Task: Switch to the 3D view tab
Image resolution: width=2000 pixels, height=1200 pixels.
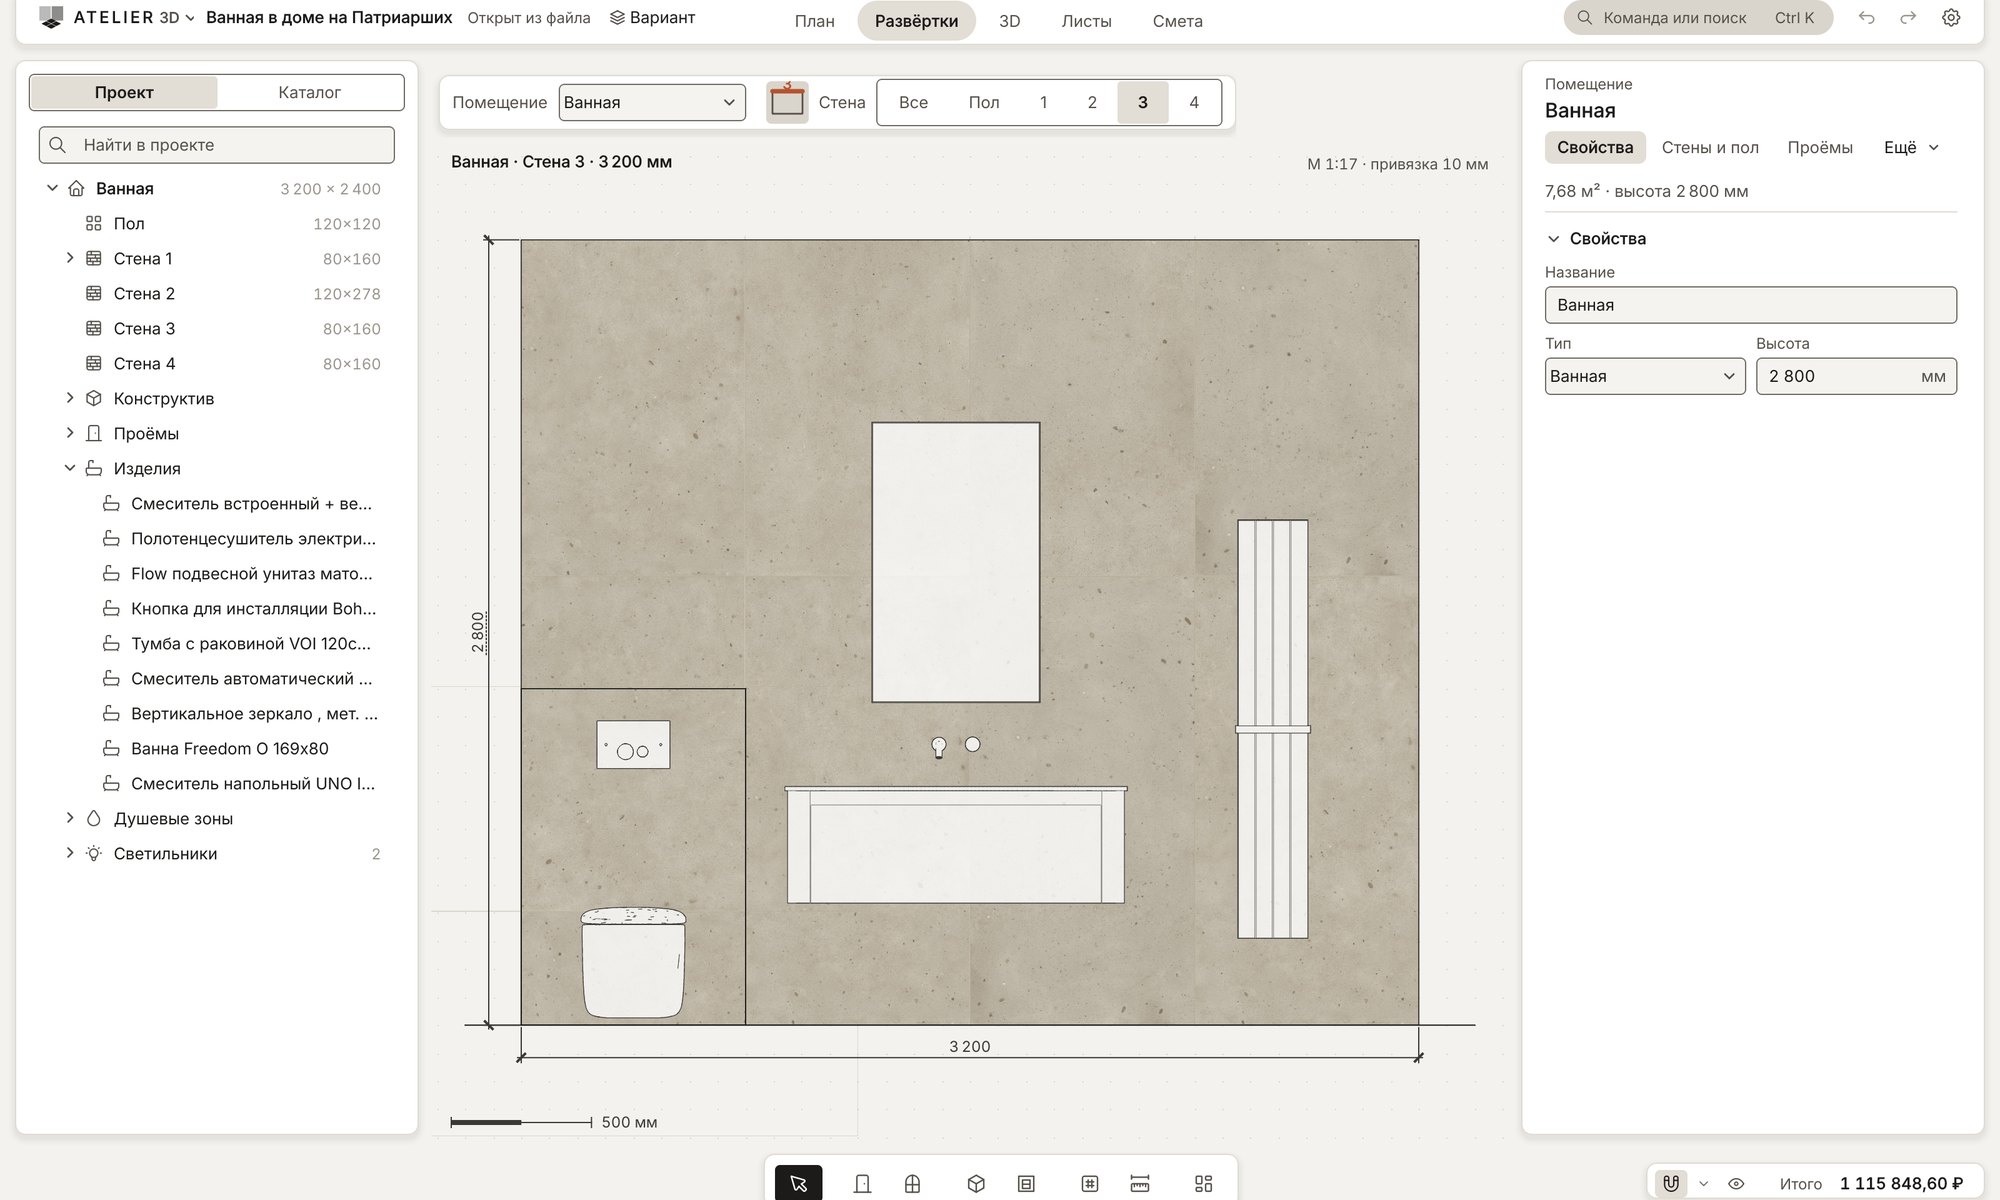Action: (1010, 21)
